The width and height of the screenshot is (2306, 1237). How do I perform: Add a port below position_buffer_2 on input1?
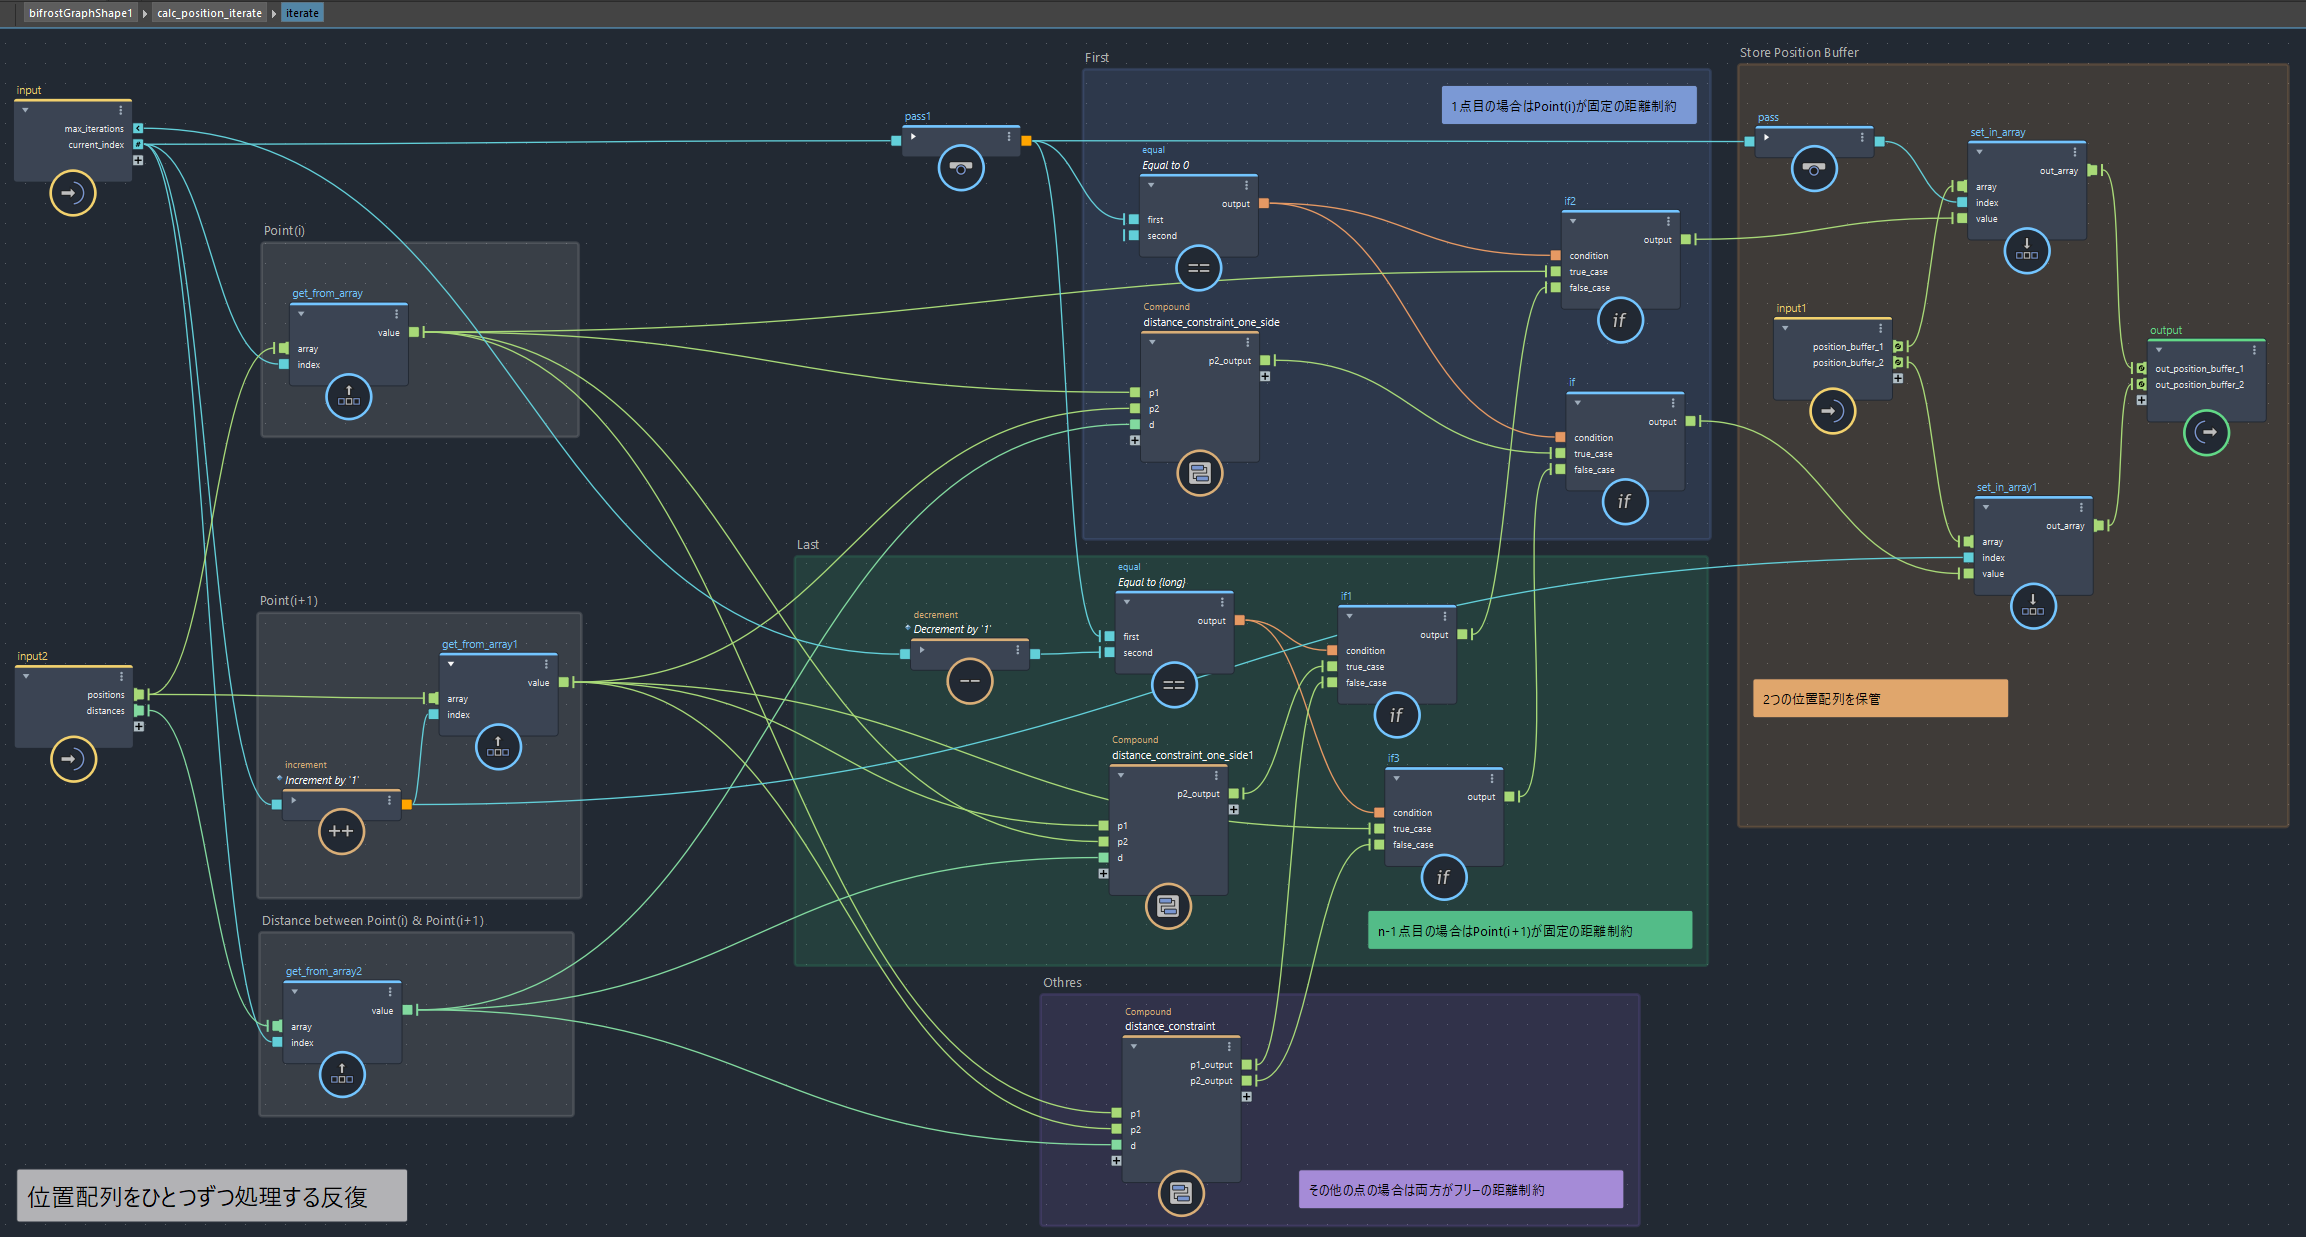(1897, 378)
